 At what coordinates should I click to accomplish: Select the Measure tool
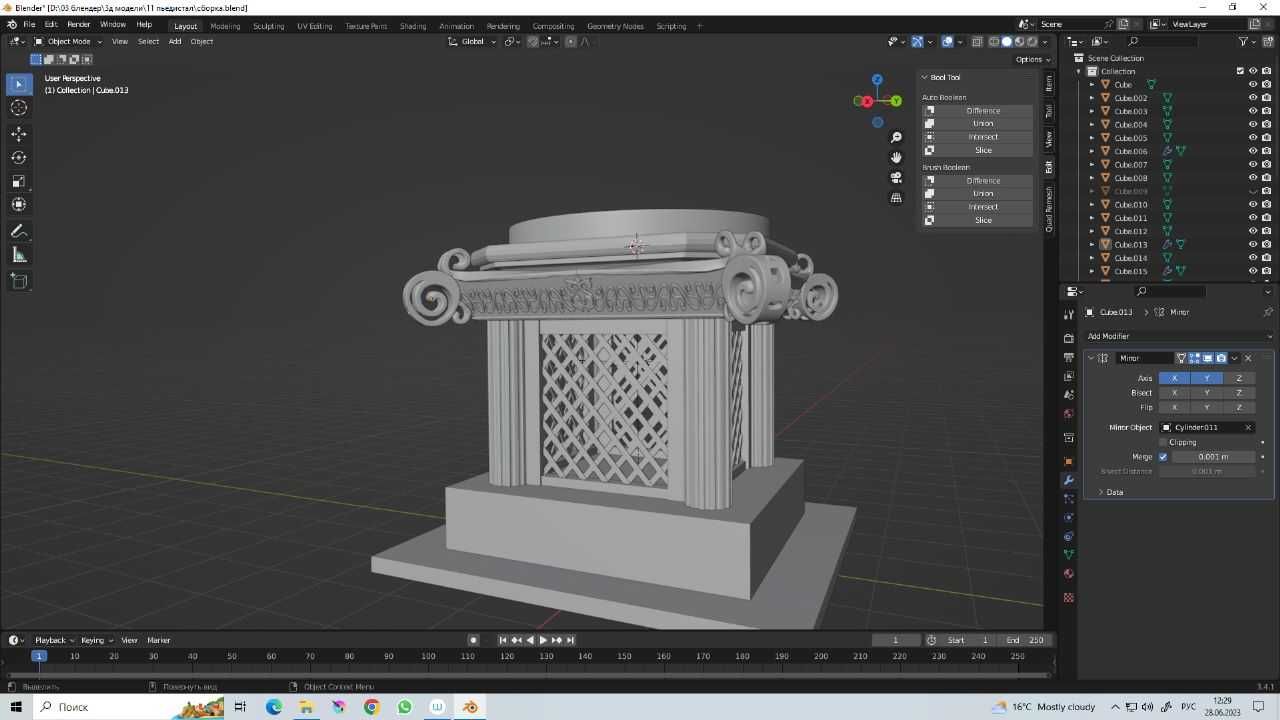point(18,255)
